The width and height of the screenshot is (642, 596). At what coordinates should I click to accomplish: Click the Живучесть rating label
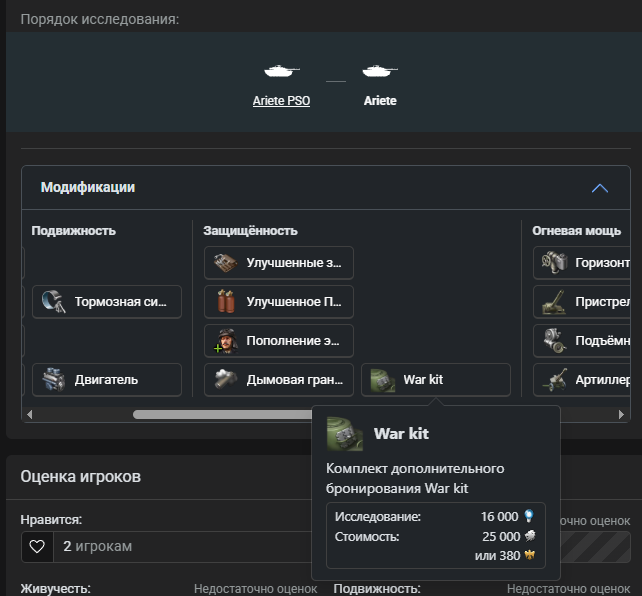(56, 589)
